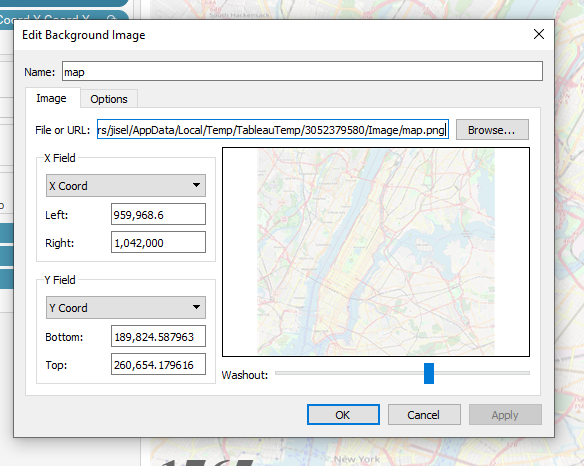This screenshot has height=466, width=584.
Task: Click the Bottom value field
Action: pos(158,336)
